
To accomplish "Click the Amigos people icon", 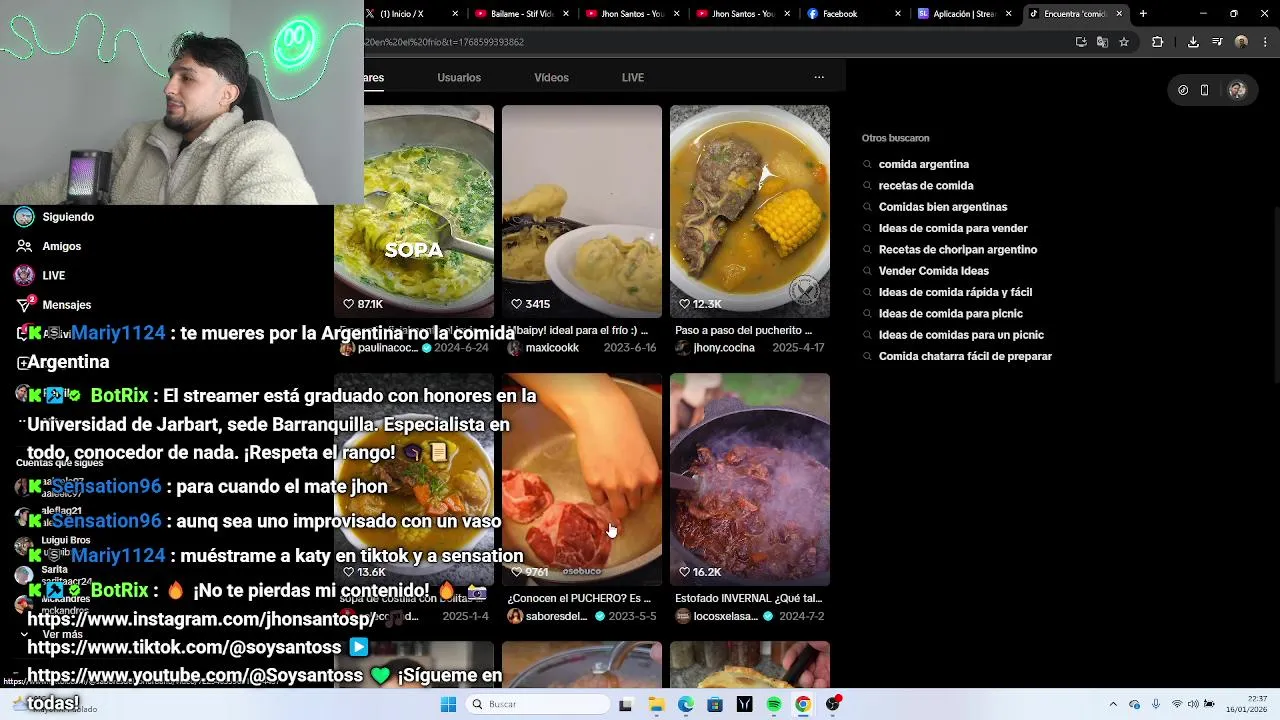I will coord(24,246).
